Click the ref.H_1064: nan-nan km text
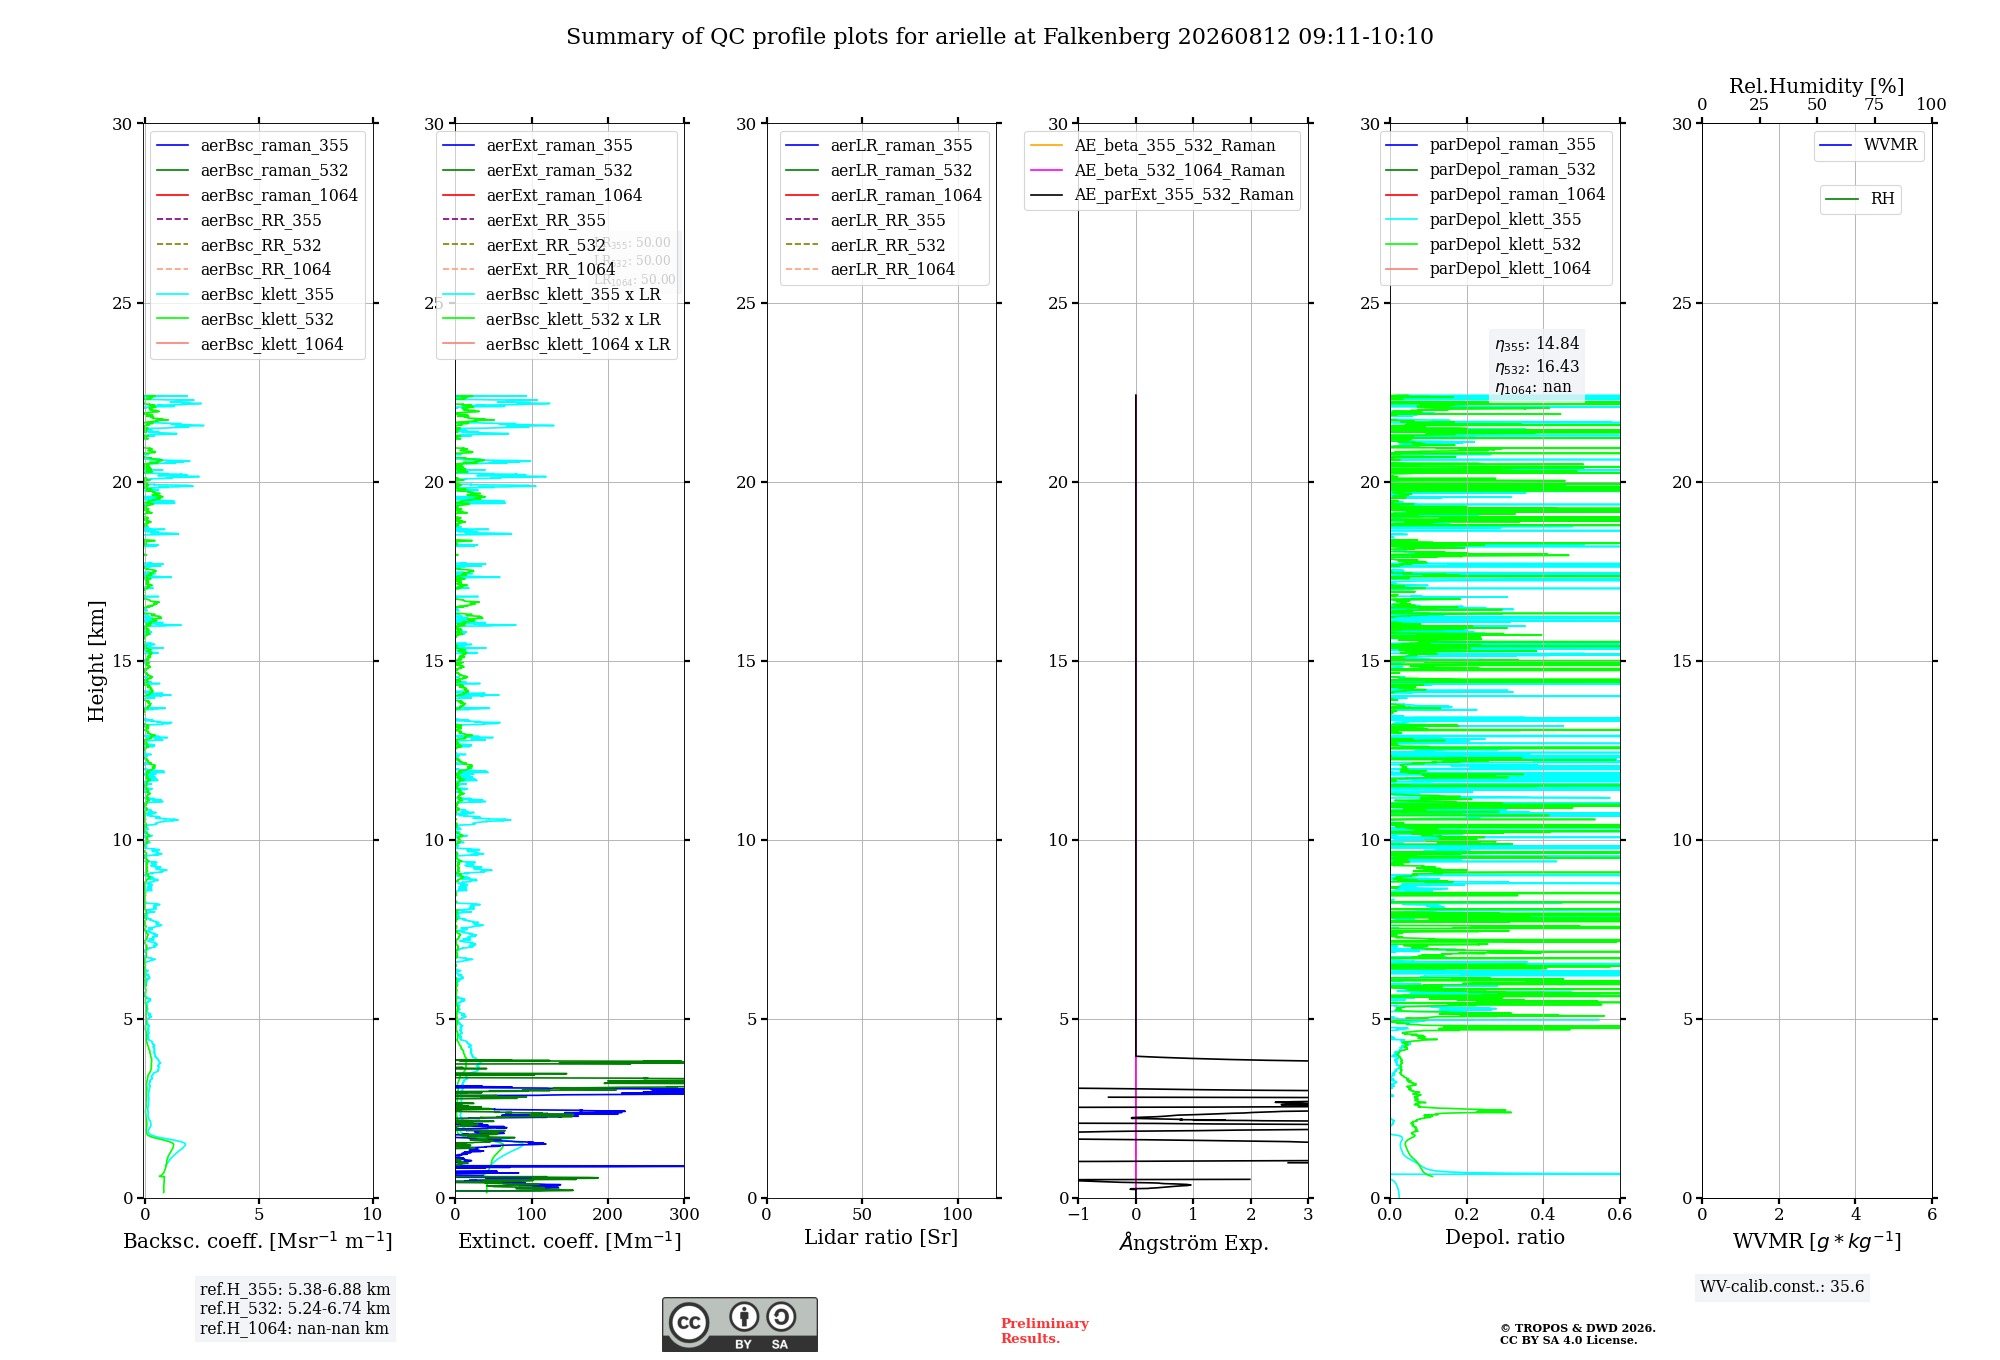The height and width of the screenshot is (1360, 2000). point(294,1329)
